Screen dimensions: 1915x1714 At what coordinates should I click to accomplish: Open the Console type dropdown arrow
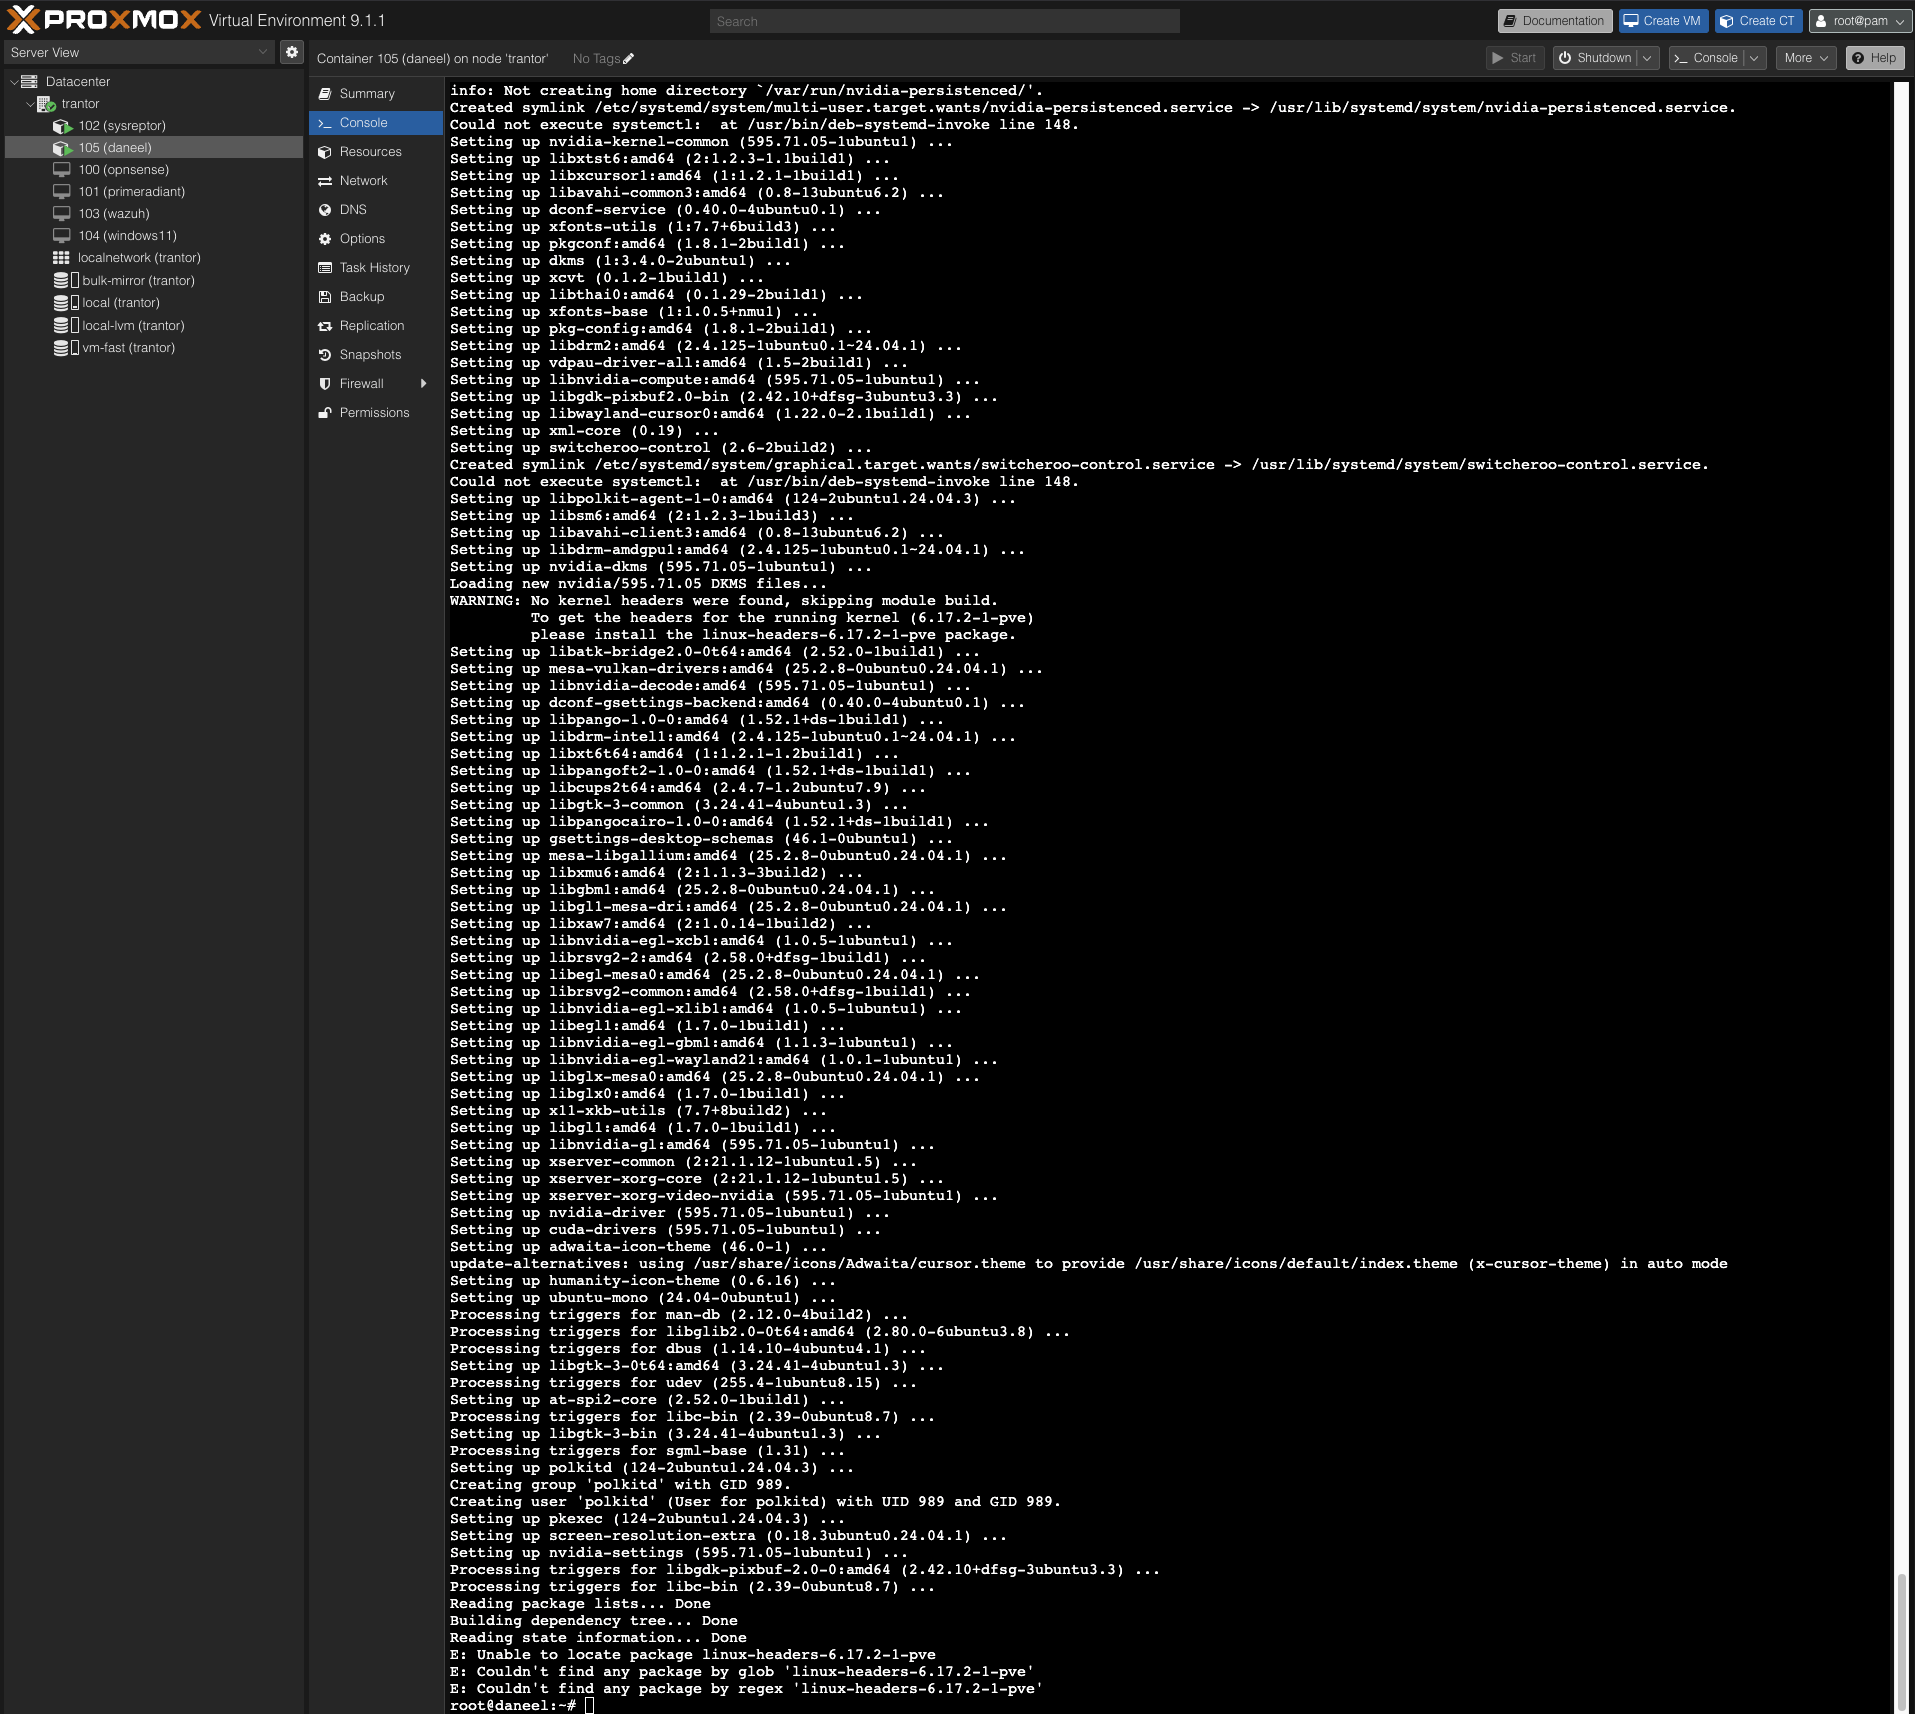[1754, 58]
